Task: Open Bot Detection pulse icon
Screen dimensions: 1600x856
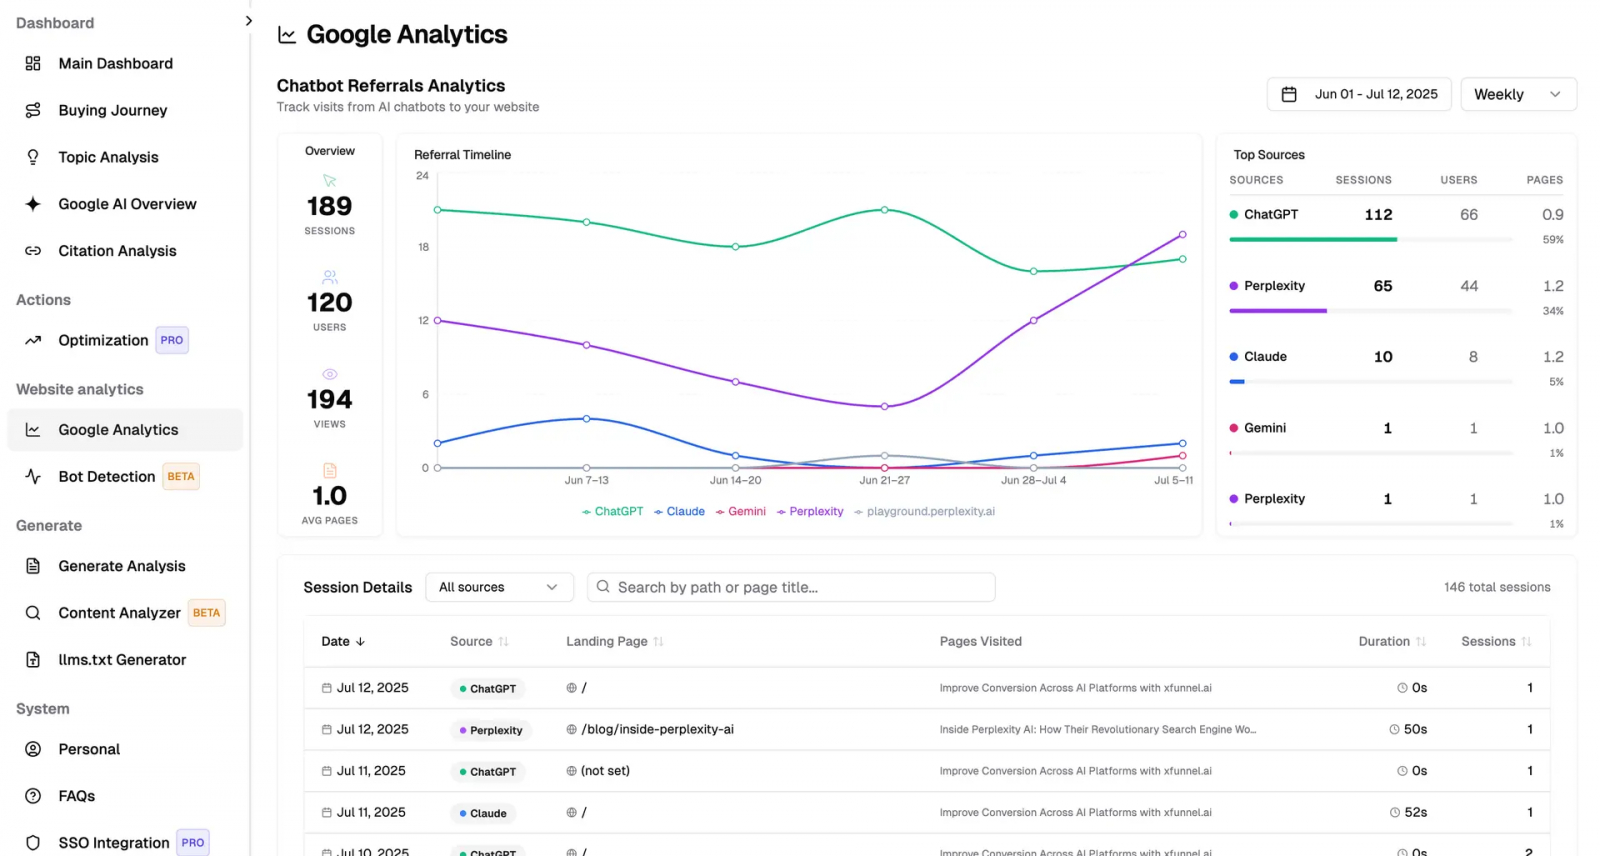Action: [x=33, y=477]
